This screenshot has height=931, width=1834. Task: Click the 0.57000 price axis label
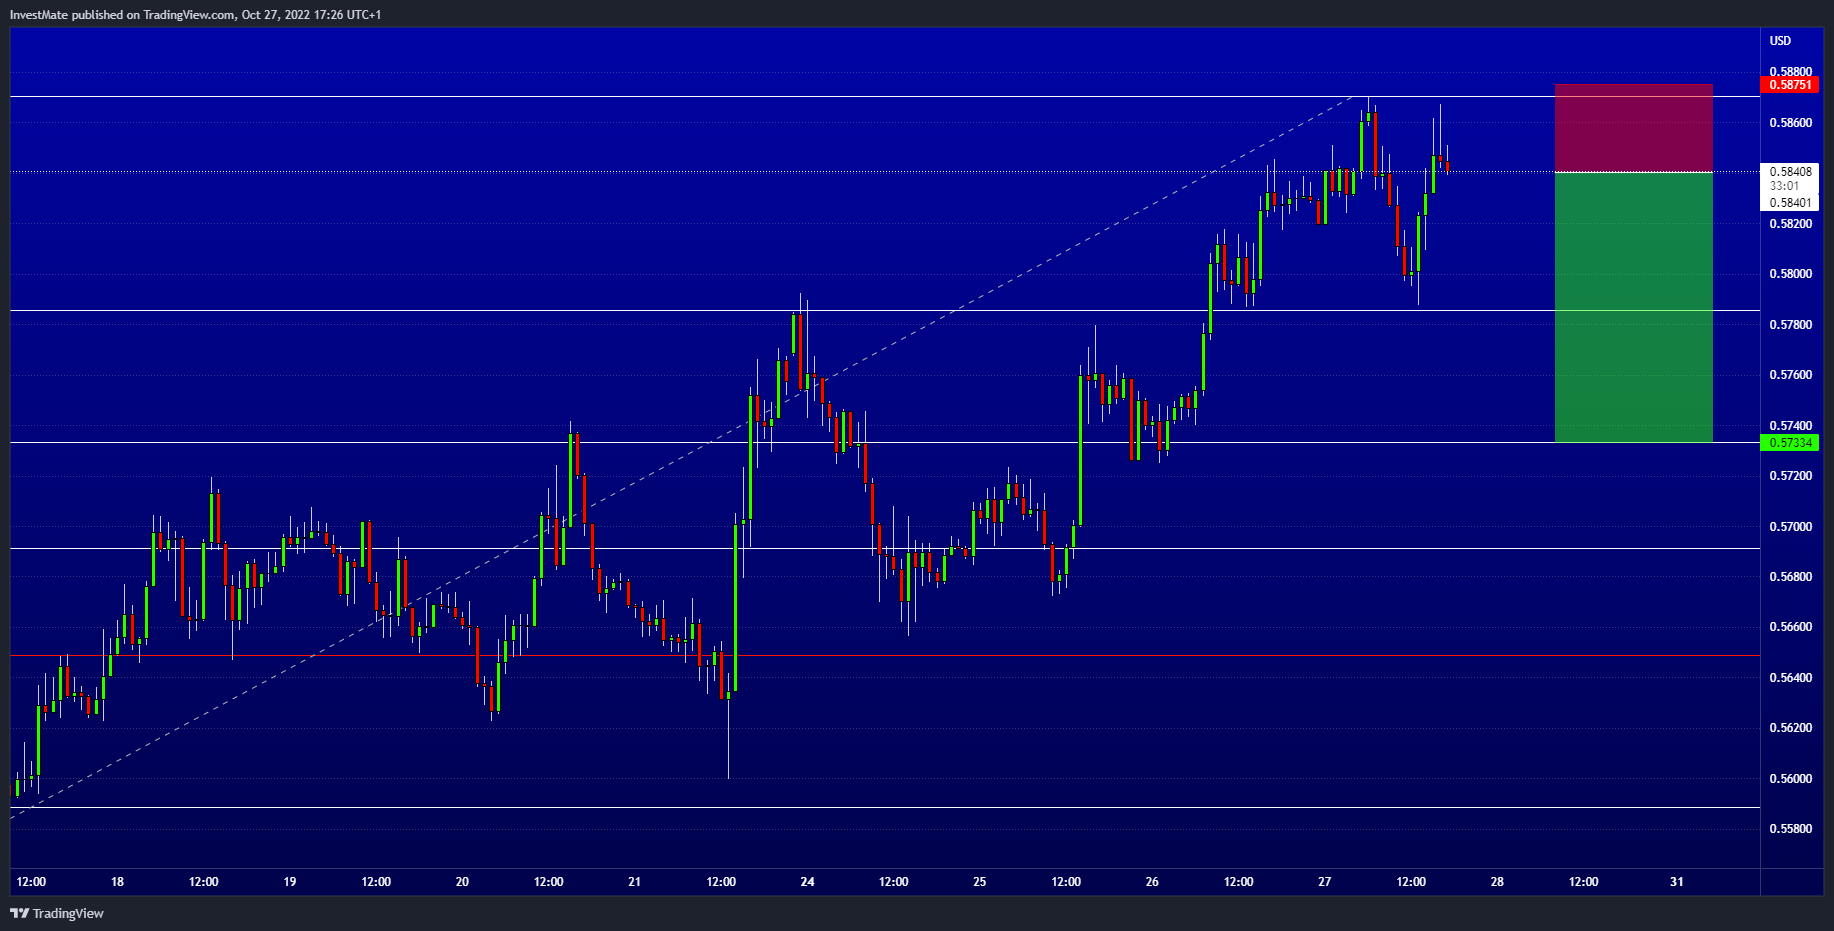tap(1790, 527)
